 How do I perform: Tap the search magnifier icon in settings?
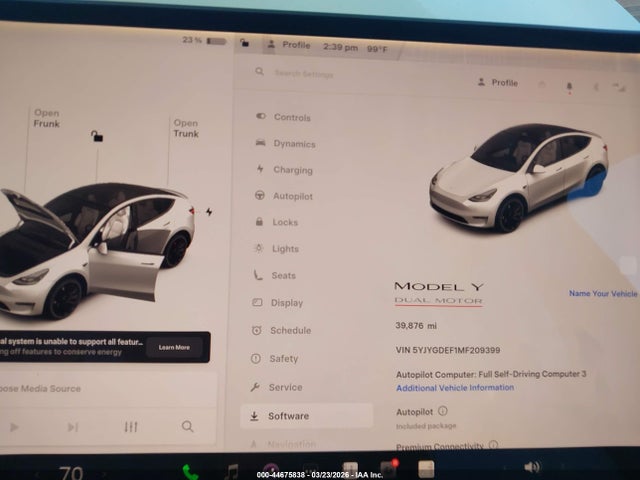tap(259, 72)
